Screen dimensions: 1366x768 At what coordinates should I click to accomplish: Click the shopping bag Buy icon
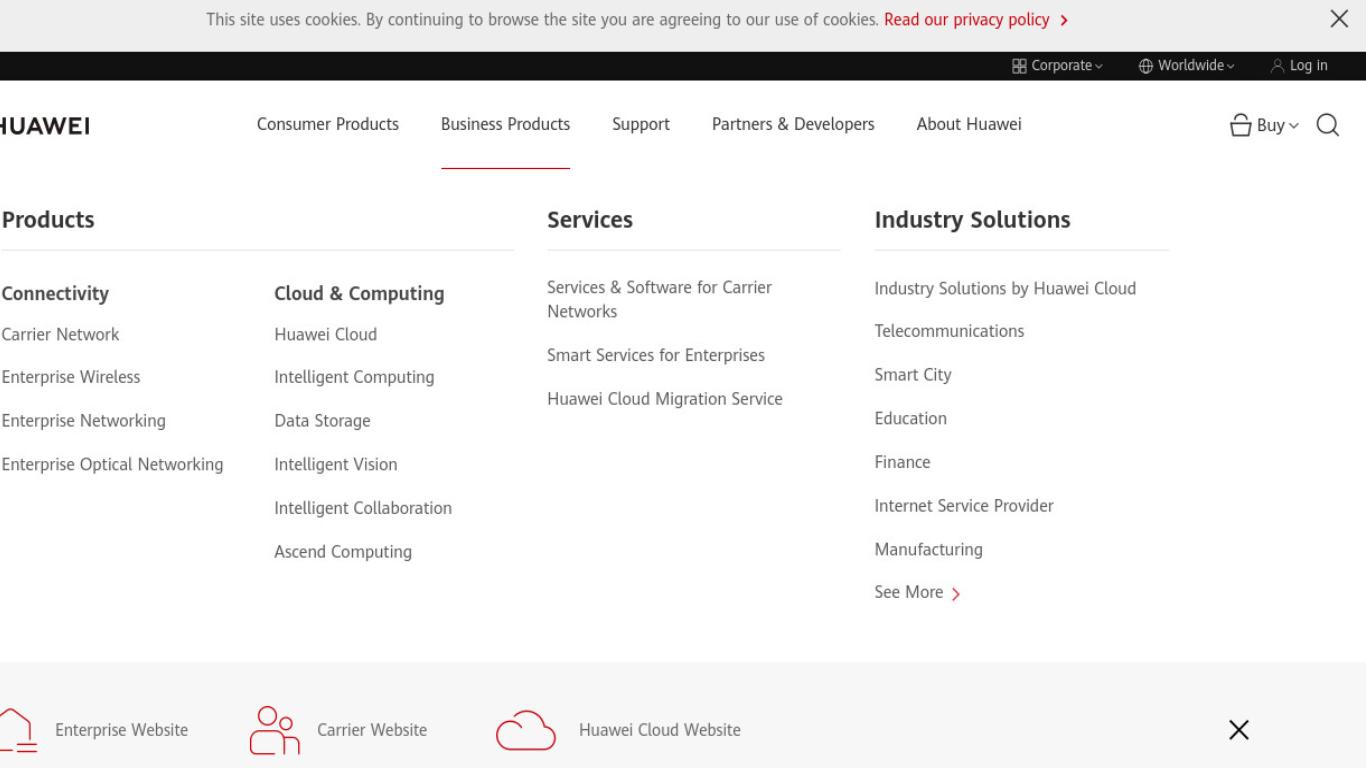click(x=1241, y=125)
